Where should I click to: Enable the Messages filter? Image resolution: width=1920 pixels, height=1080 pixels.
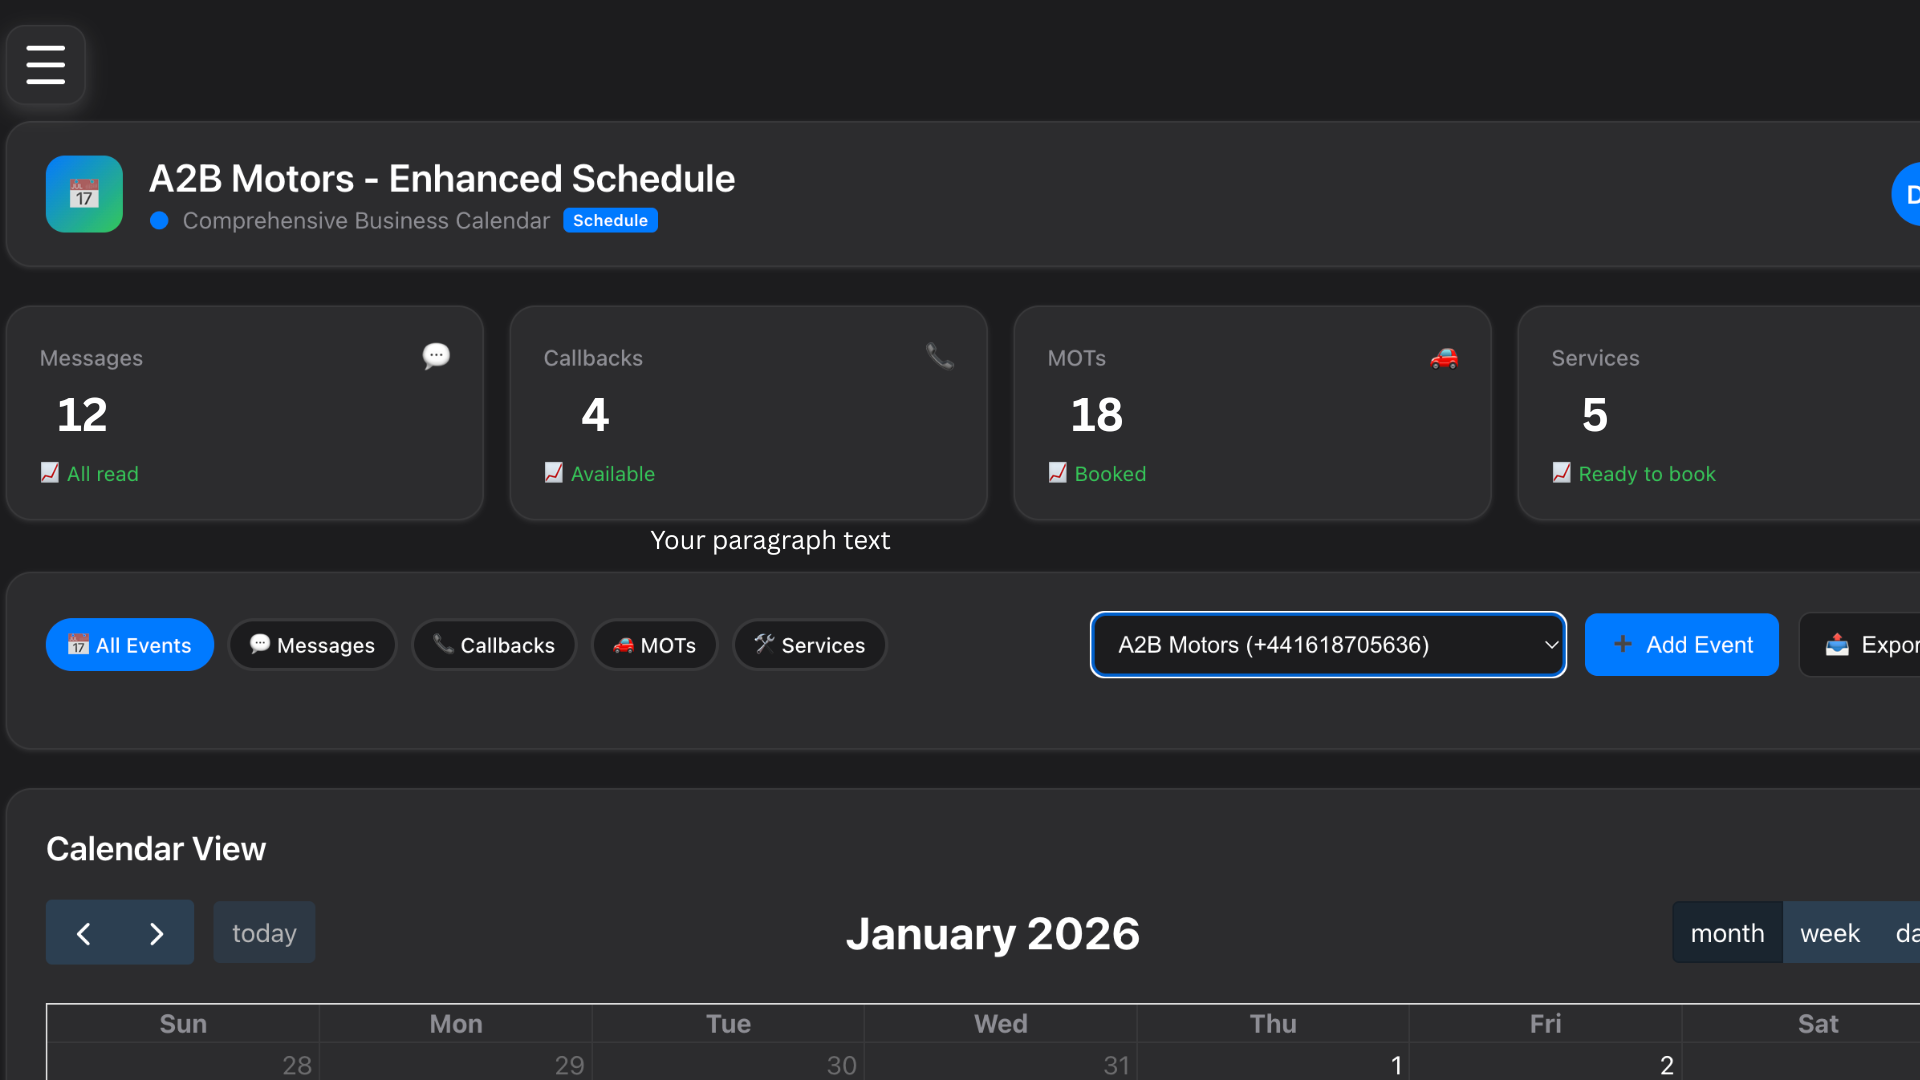312,645
